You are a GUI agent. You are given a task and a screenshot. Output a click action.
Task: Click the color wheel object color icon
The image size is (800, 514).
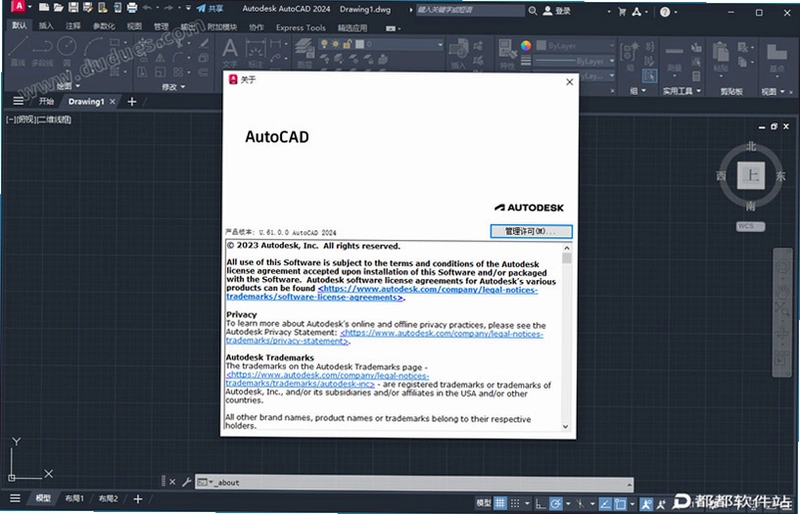[526, 45]
